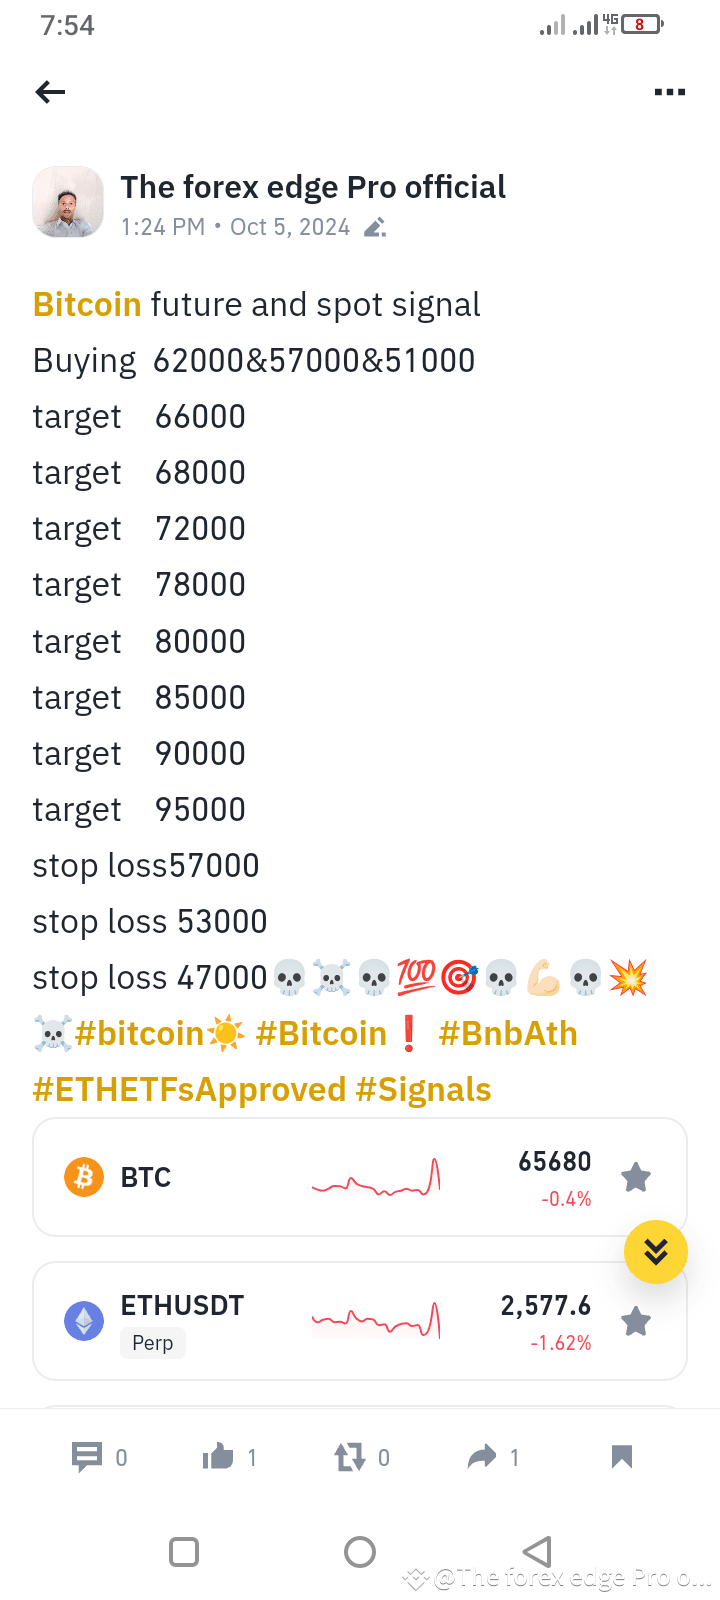This screenshot has width=720, height=1600.
Task: Tap the edited post pencil indicator
Action: [374, 227]
